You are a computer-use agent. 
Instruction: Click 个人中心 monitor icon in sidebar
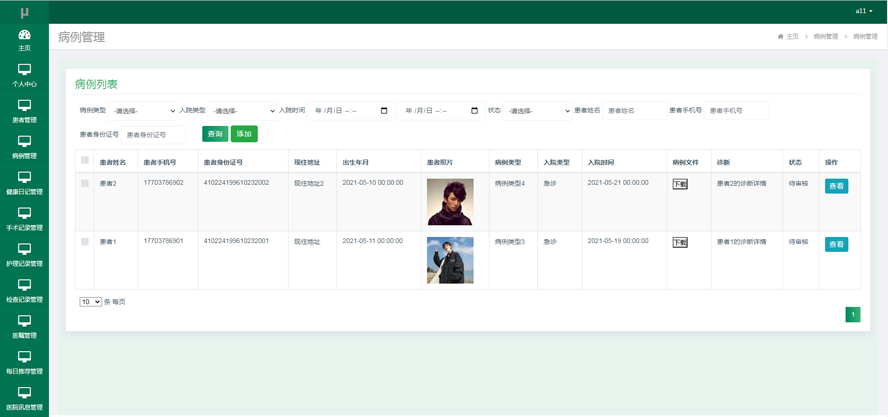(24, 70)
